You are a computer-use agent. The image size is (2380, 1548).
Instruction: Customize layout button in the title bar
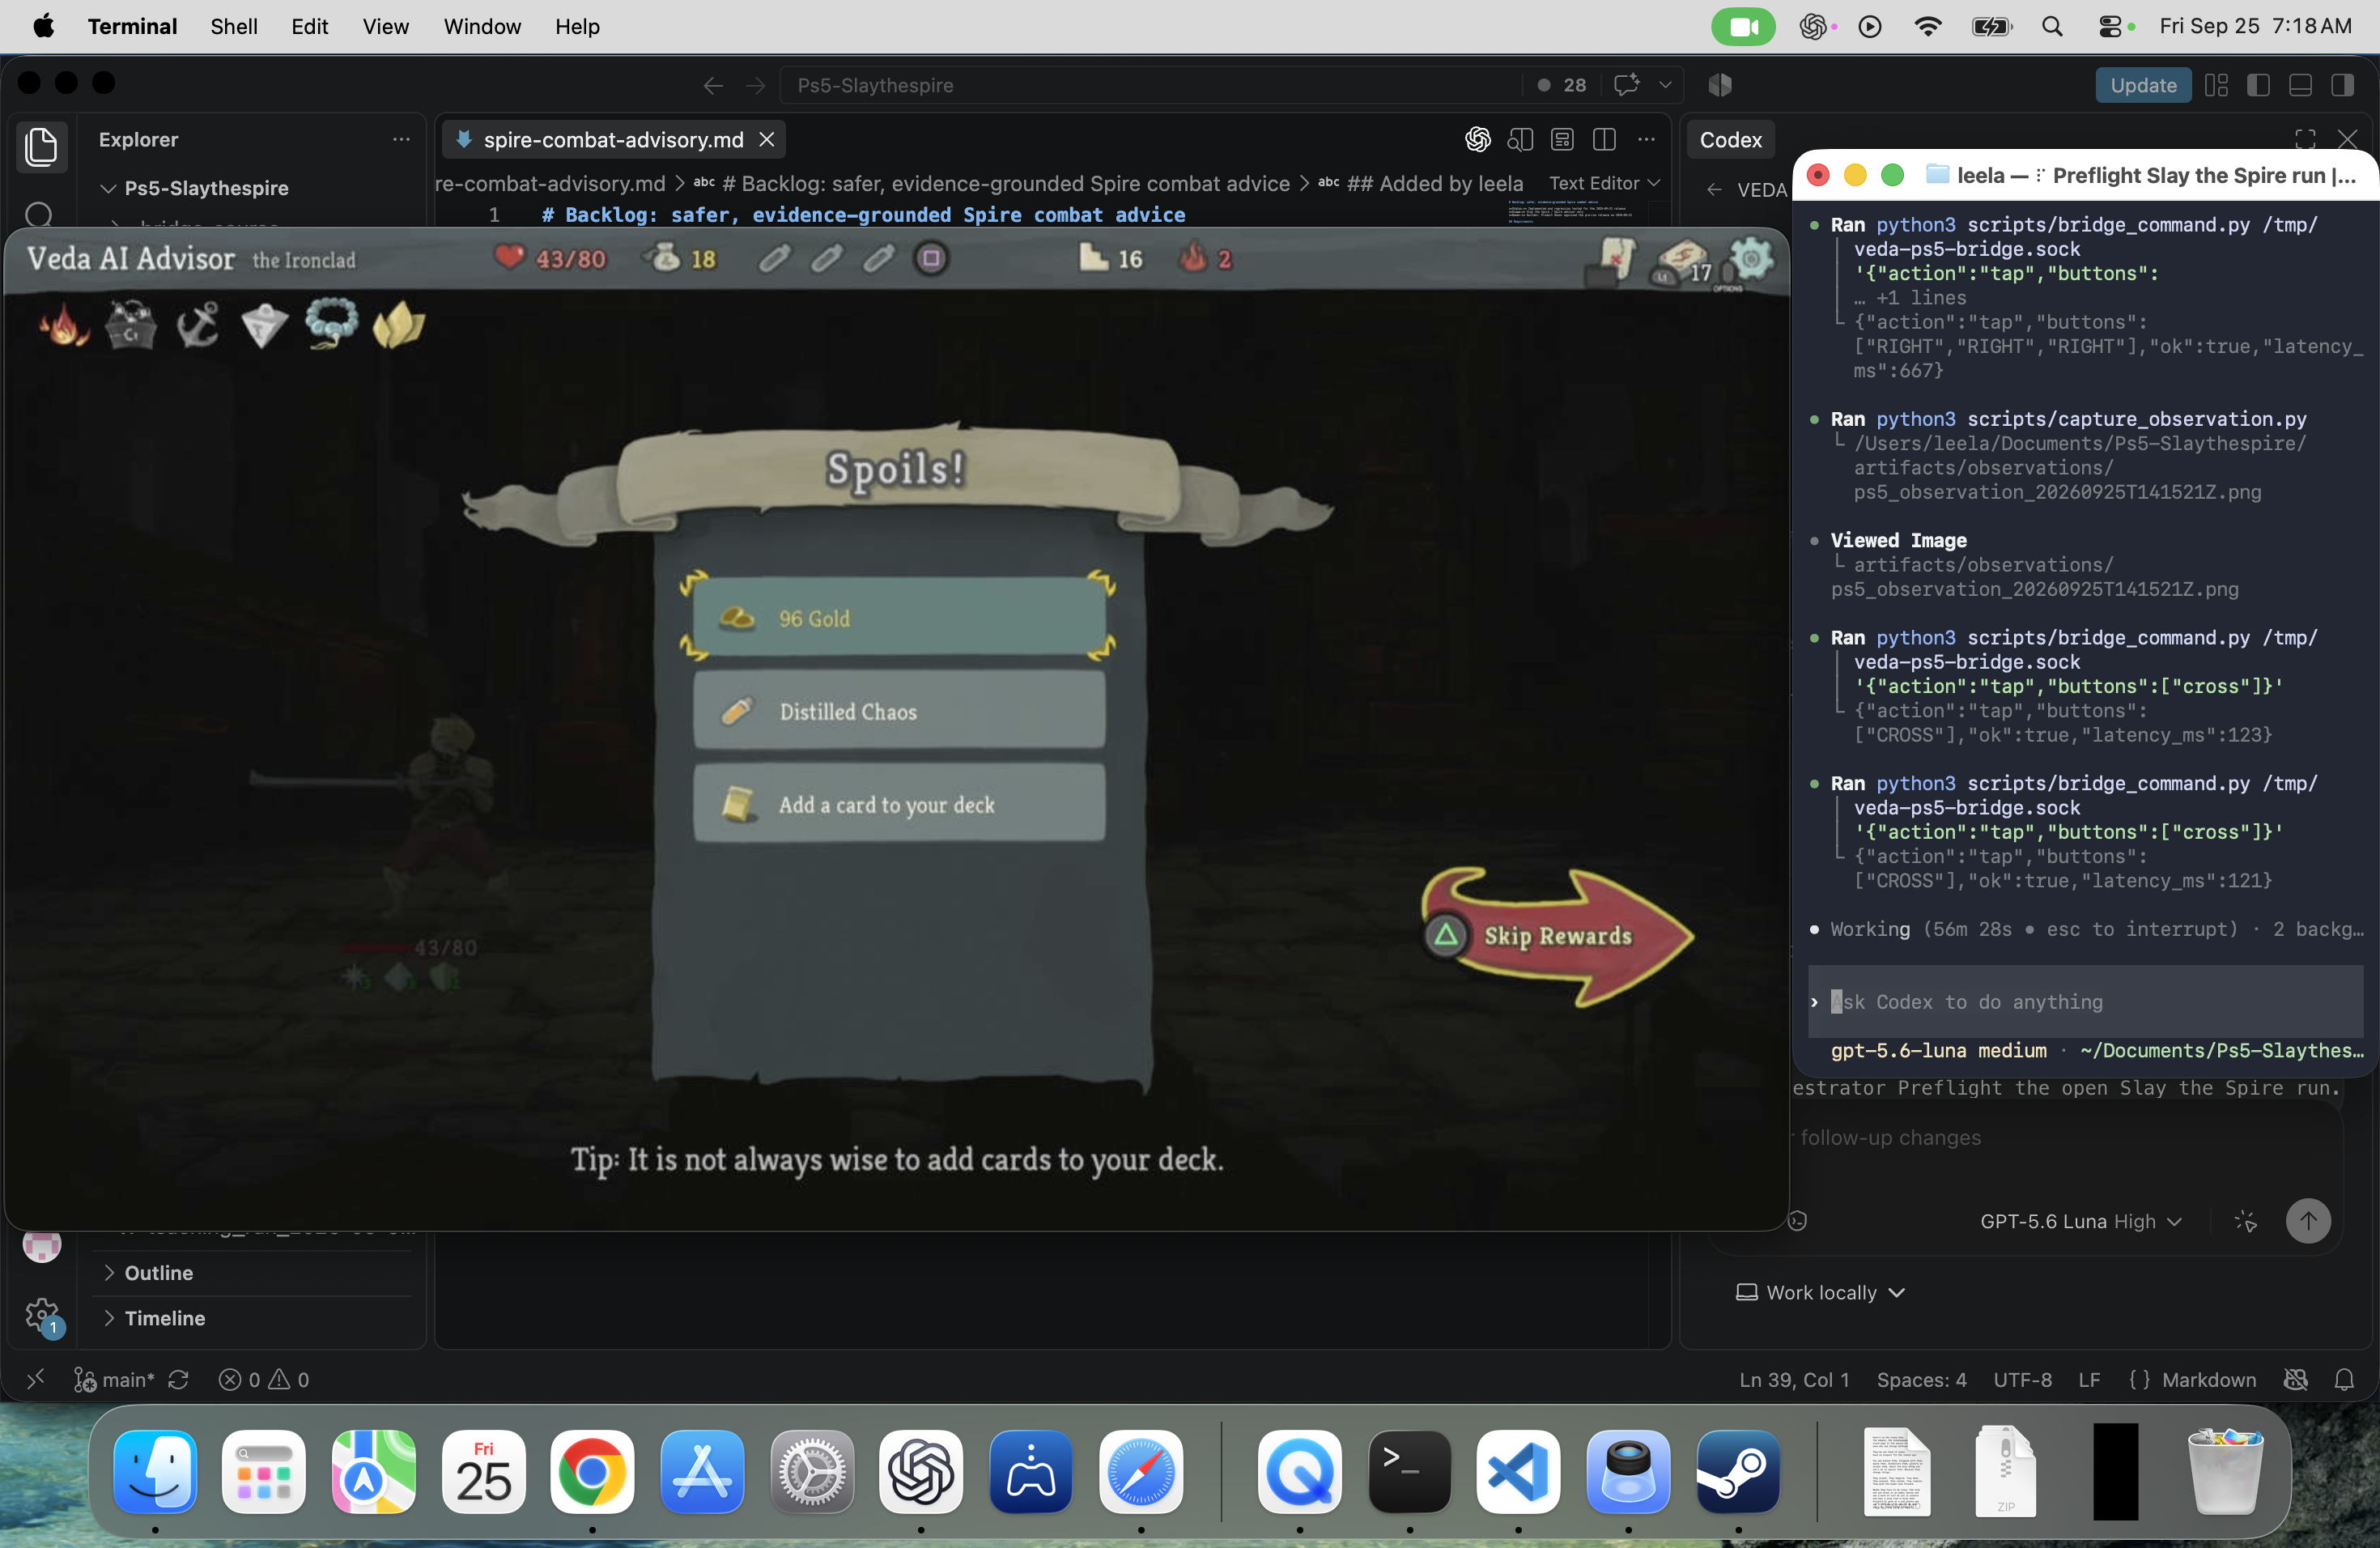(x=2216, y=85)
